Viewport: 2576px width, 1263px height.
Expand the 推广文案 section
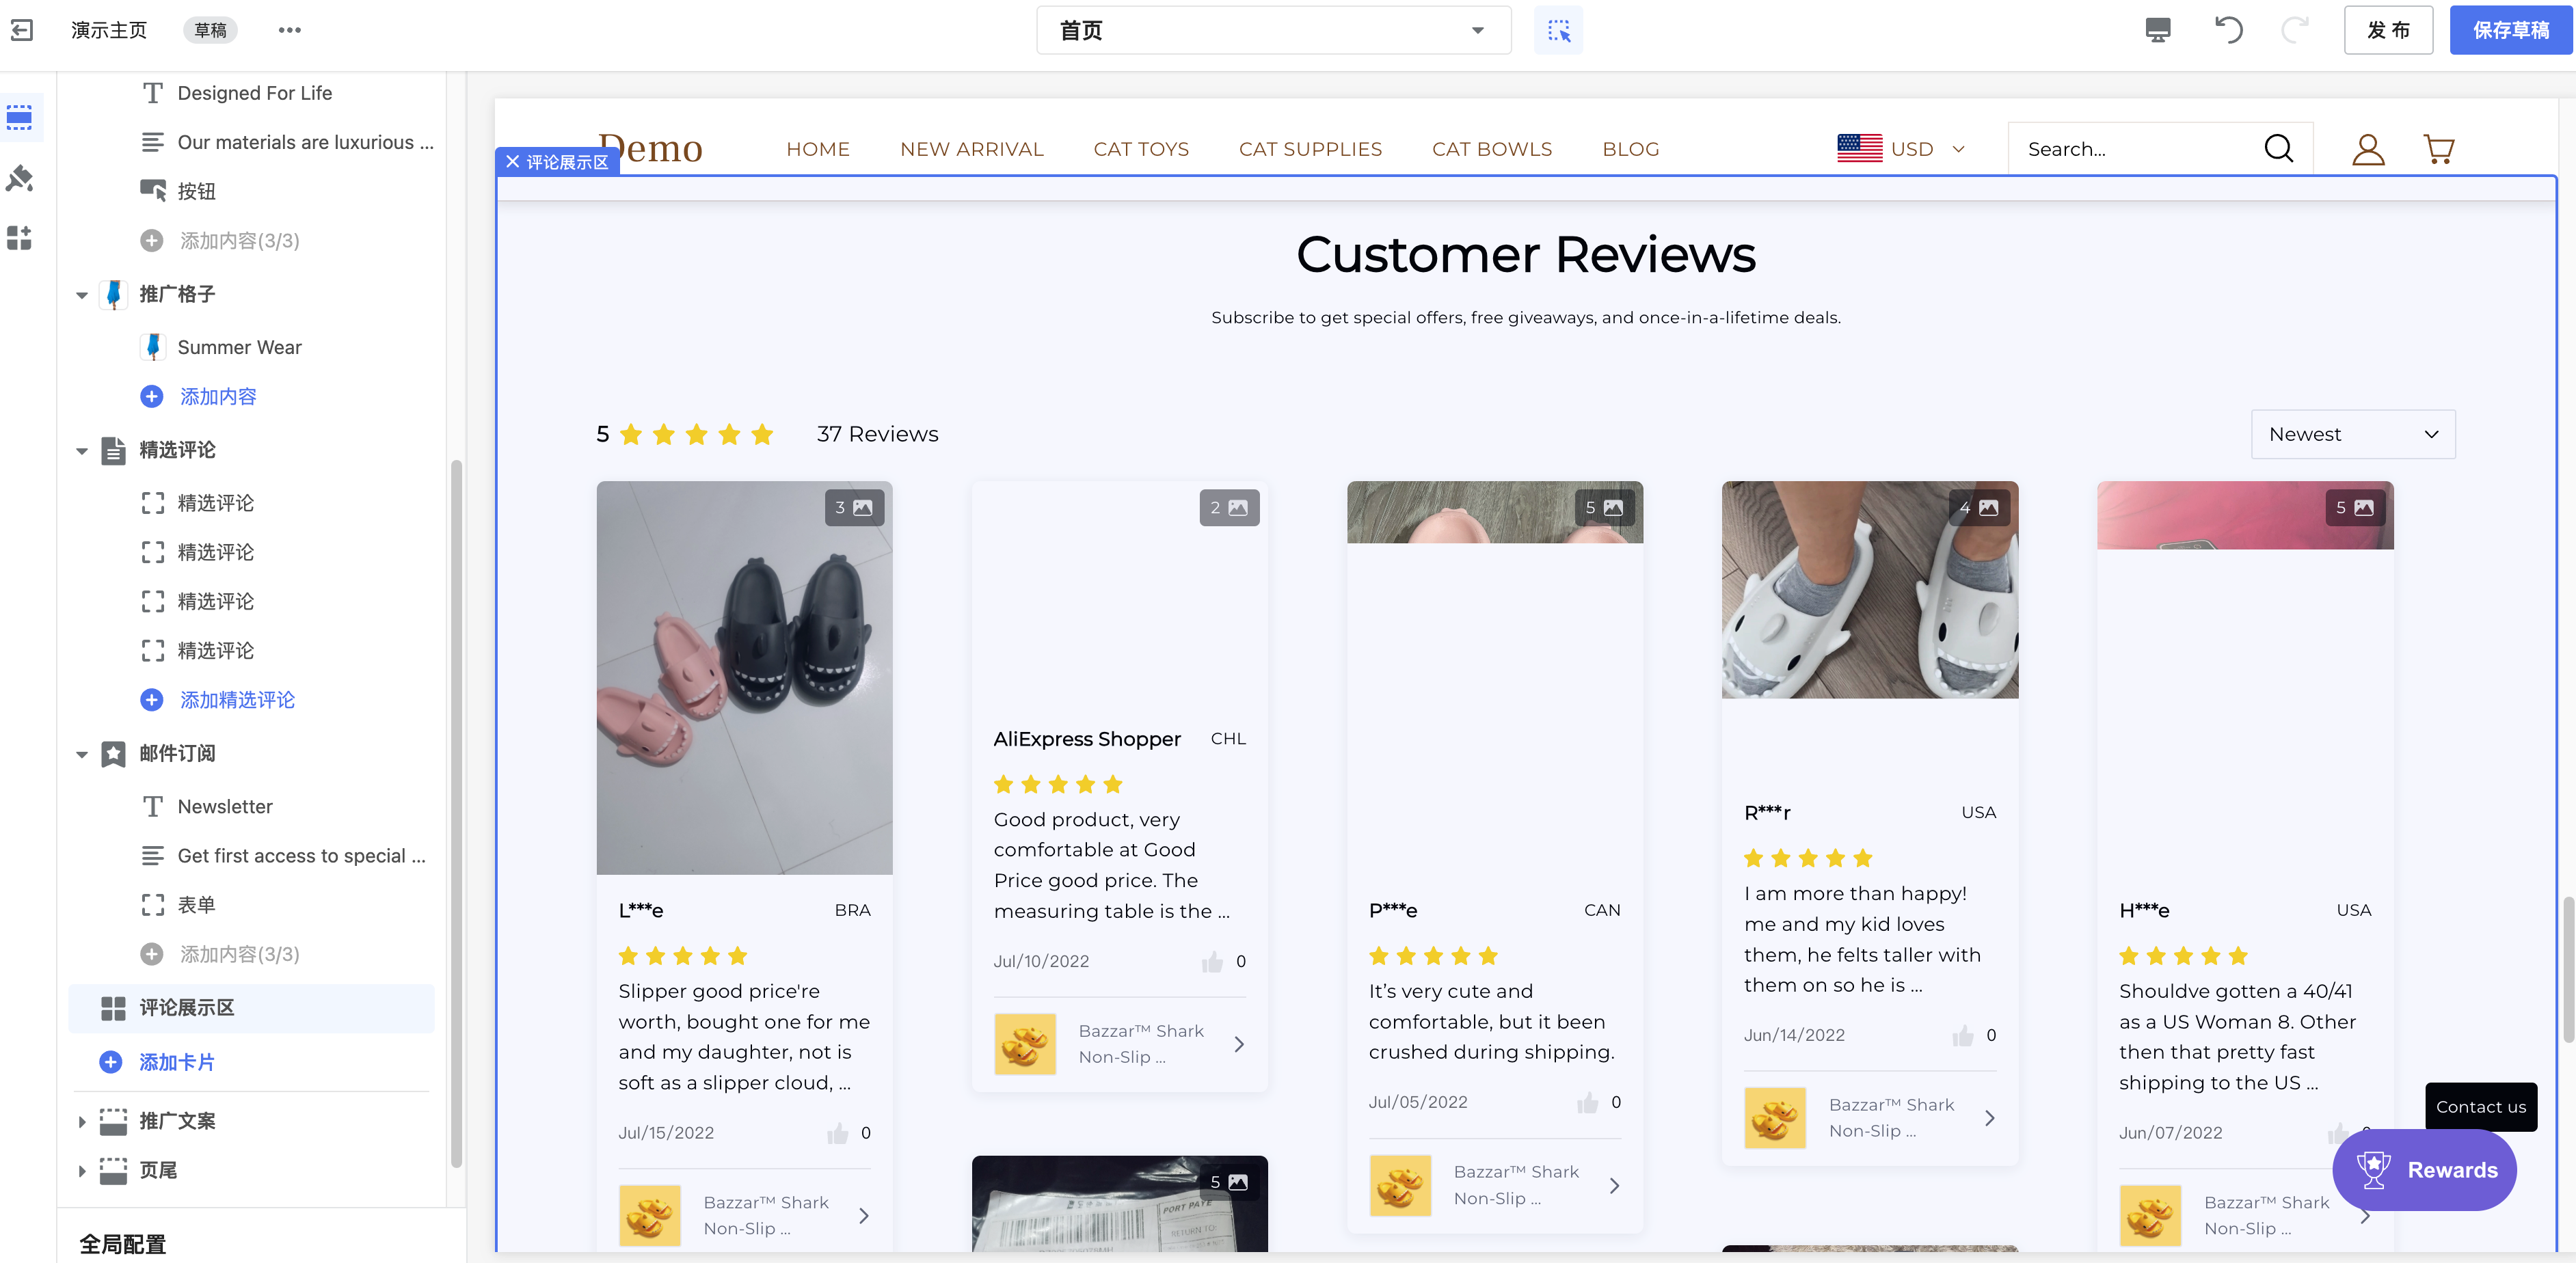coord(82,1122)
